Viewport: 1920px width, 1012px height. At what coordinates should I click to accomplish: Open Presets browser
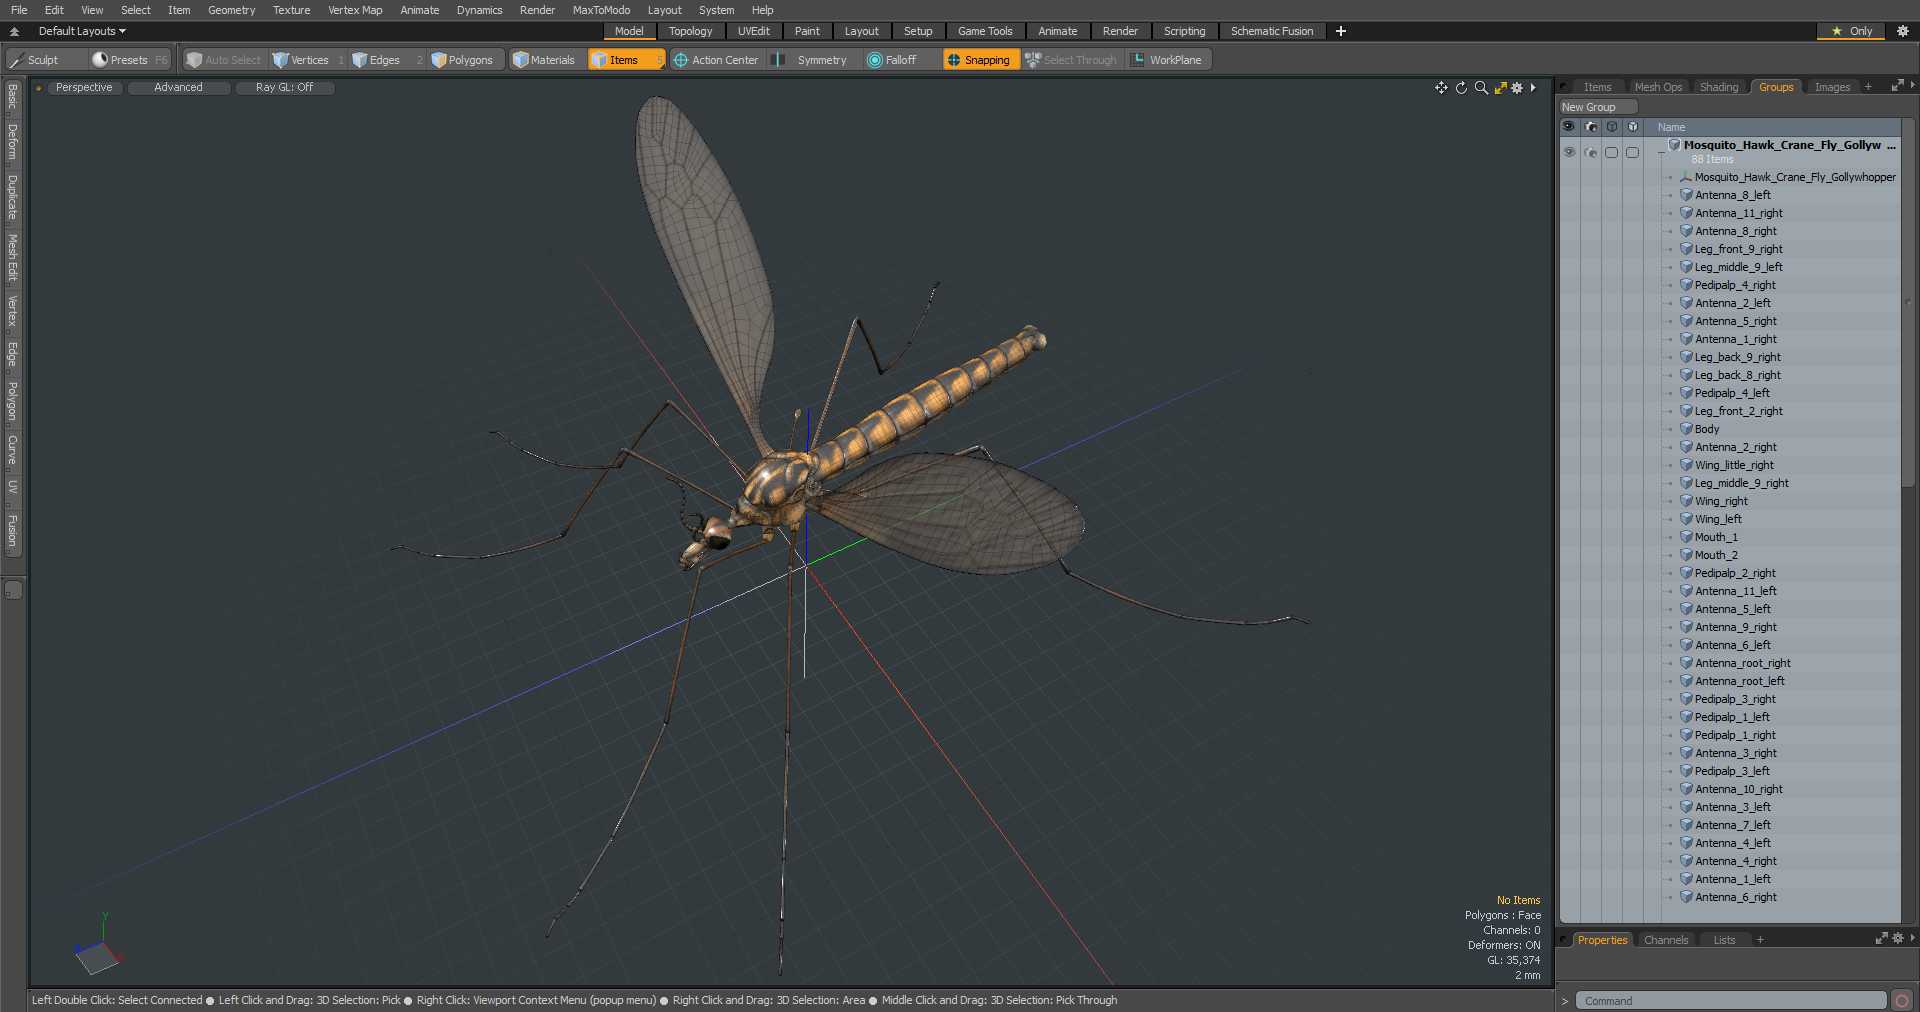[129, 60]
